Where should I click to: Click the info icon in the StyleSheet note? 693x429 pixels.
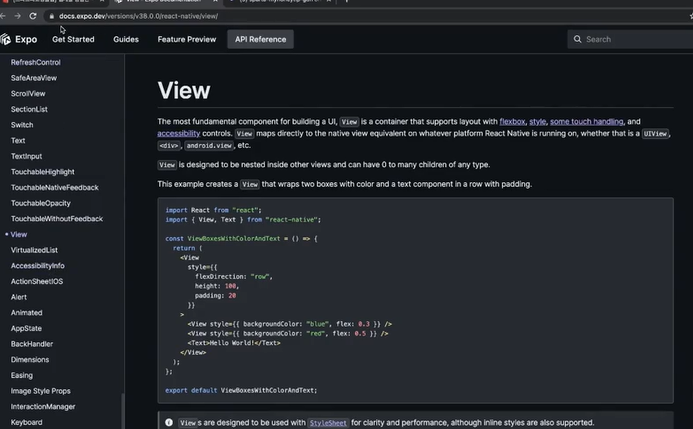click(169, 423)
